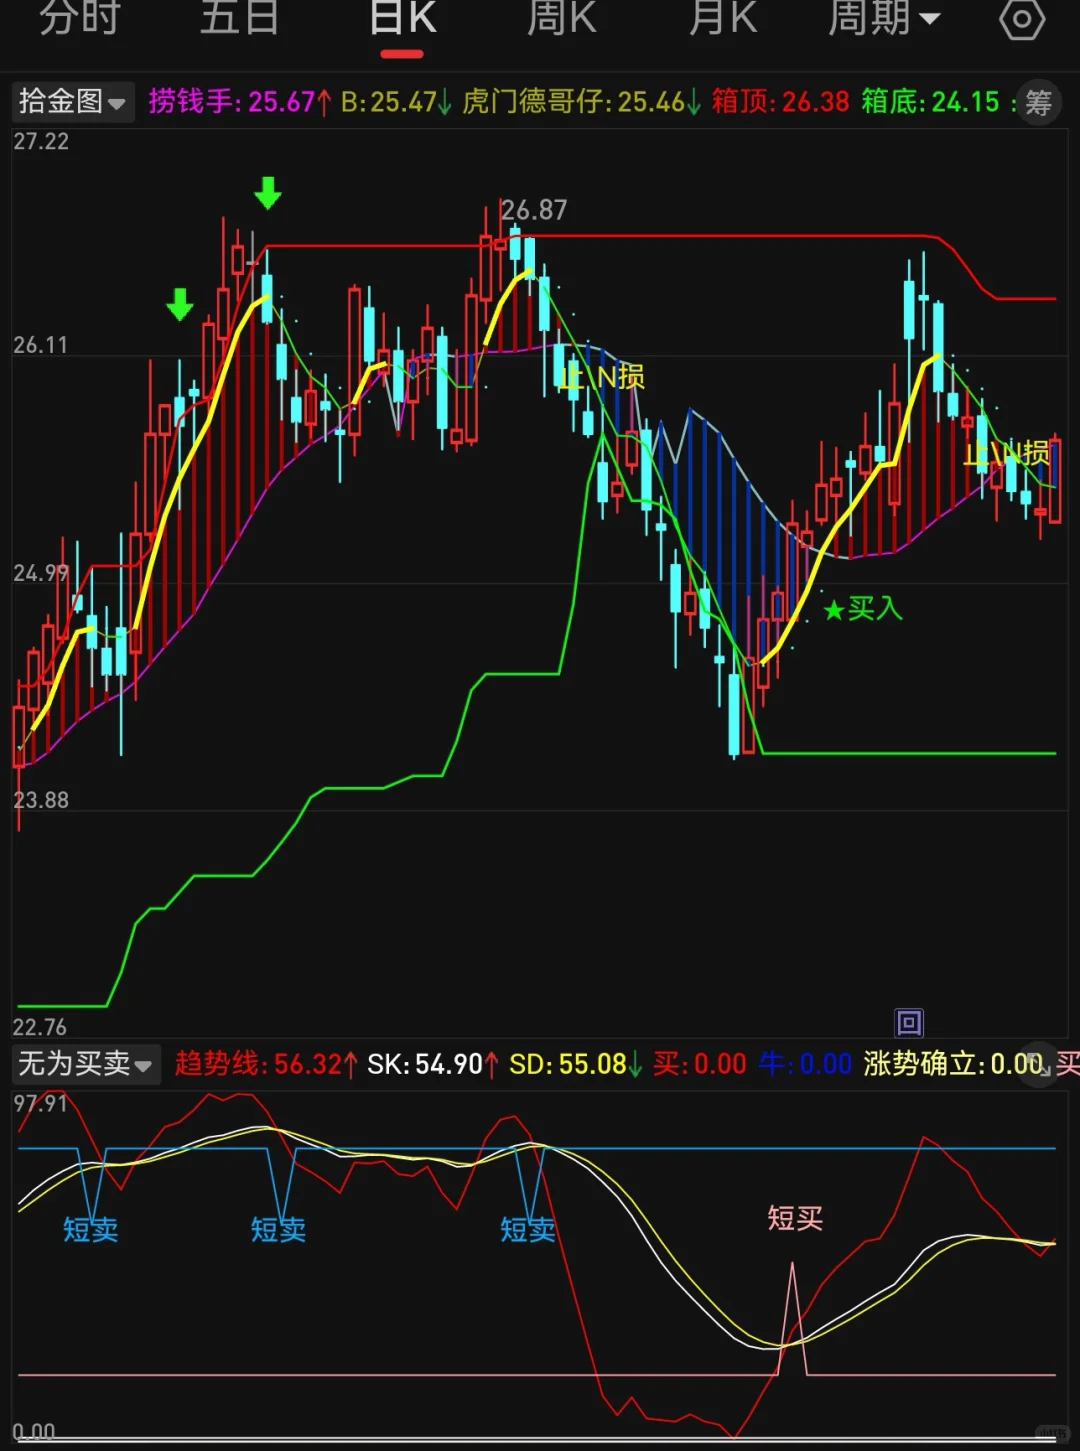Open chart settings via the hexagon icon
The width and height of the screenshot is (1080, 1451).
click(1022, 18)
